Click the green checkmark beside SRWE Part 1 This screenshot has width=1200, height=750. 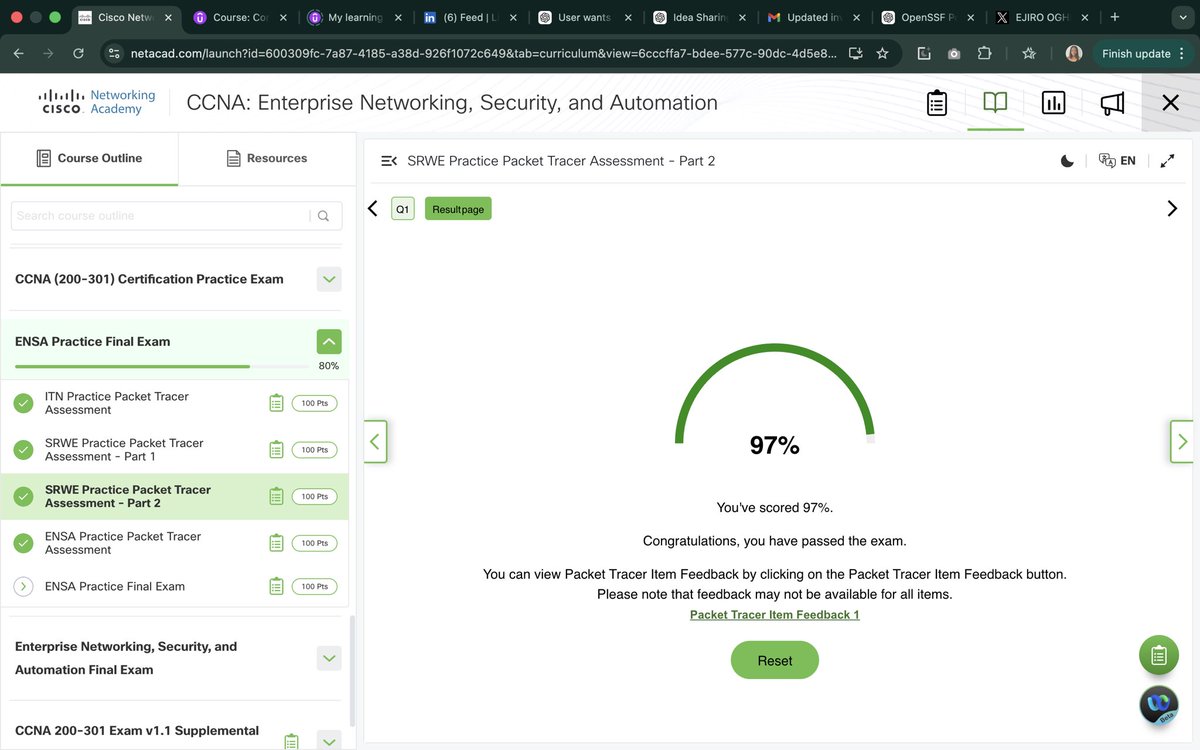23,450
